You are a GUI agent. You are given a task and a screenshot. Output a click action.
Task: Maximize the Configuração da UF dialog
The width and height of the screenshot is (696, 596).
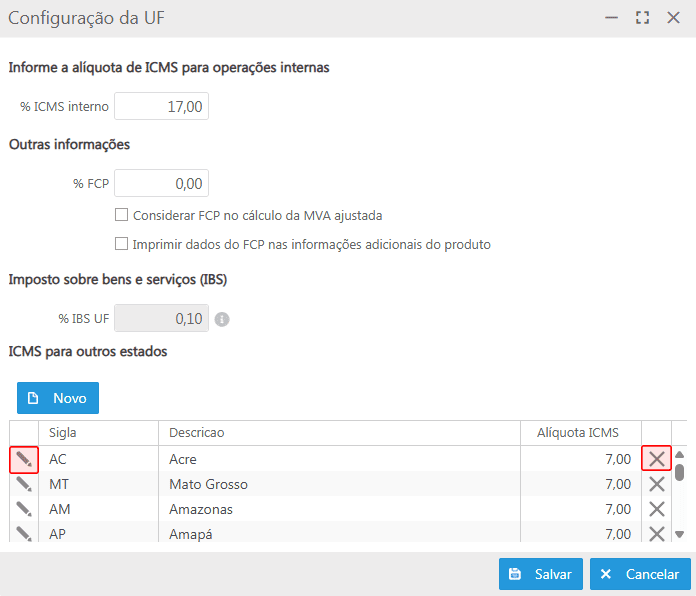click(x=643, y=18)
